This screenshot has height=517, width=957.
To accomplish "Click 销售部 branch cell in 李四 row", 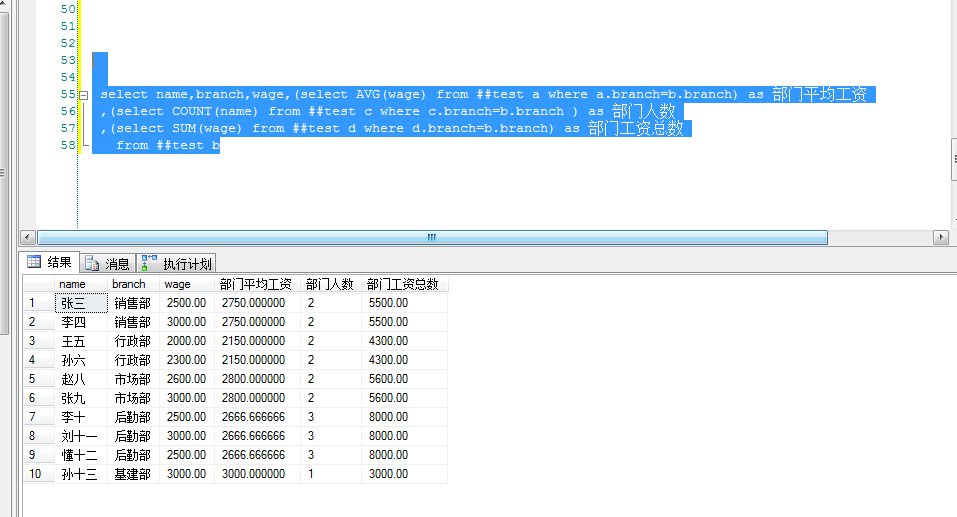I will point(134,322).
